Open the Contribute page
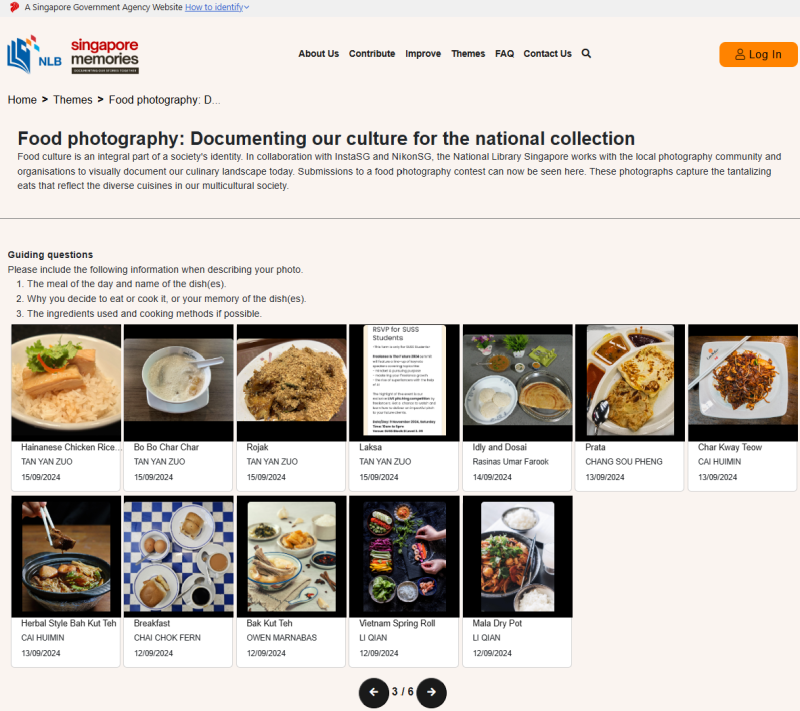800x711 pixels. pyautogui.click(x=372, y=54)
